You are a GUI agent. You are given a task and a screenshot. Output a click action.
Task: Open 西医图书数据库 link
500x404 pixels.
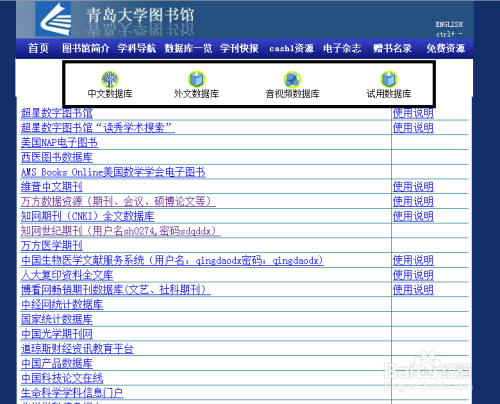[57, 157]
